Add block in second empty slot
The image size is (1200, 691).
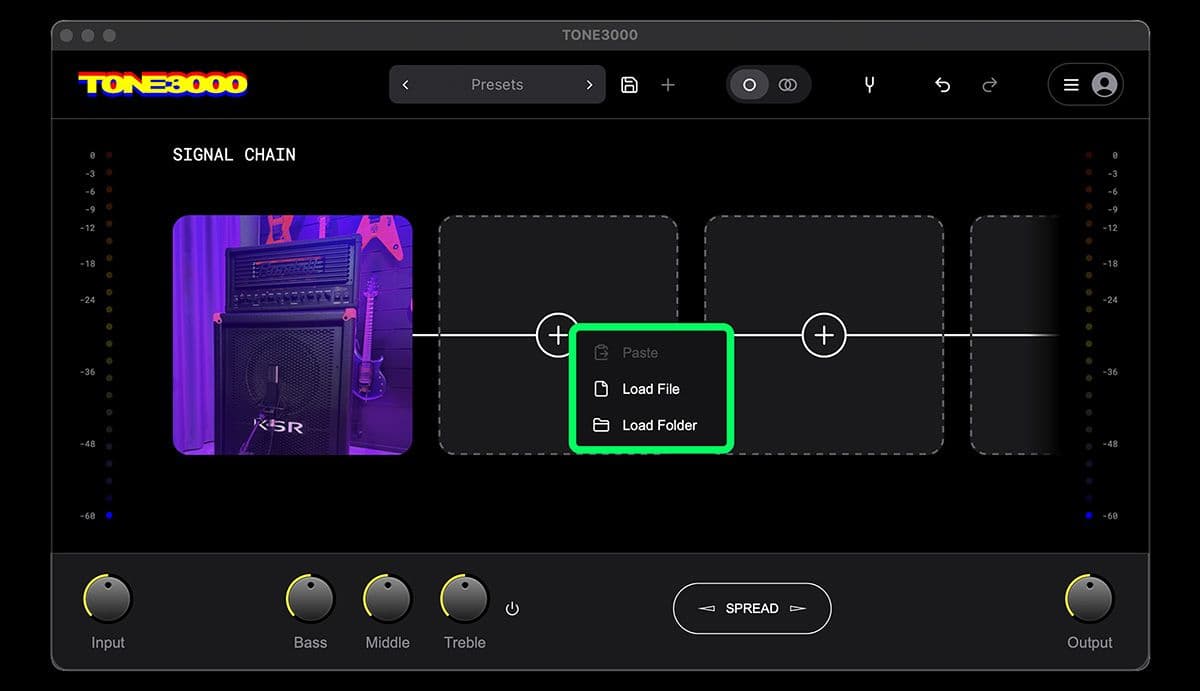(x=824, y=335)
